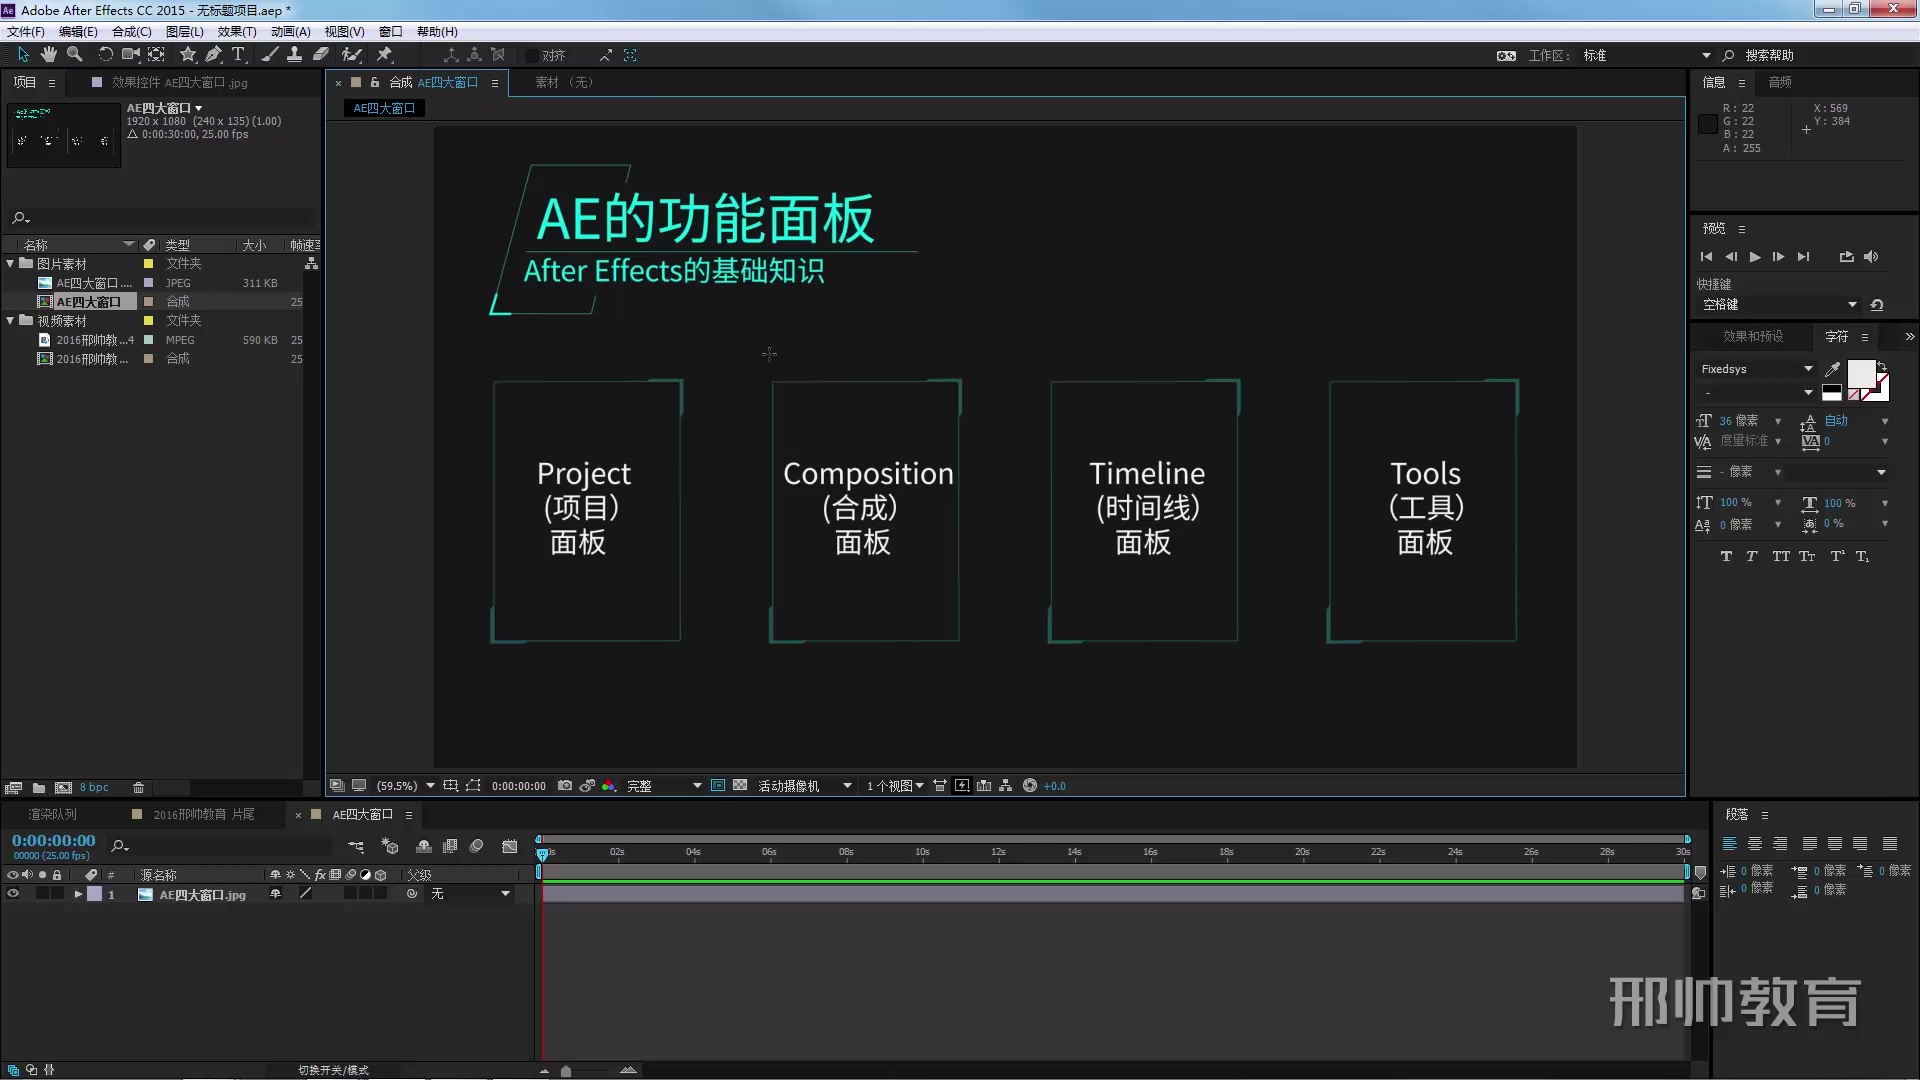Select the Pen tool

coord(213,55)
